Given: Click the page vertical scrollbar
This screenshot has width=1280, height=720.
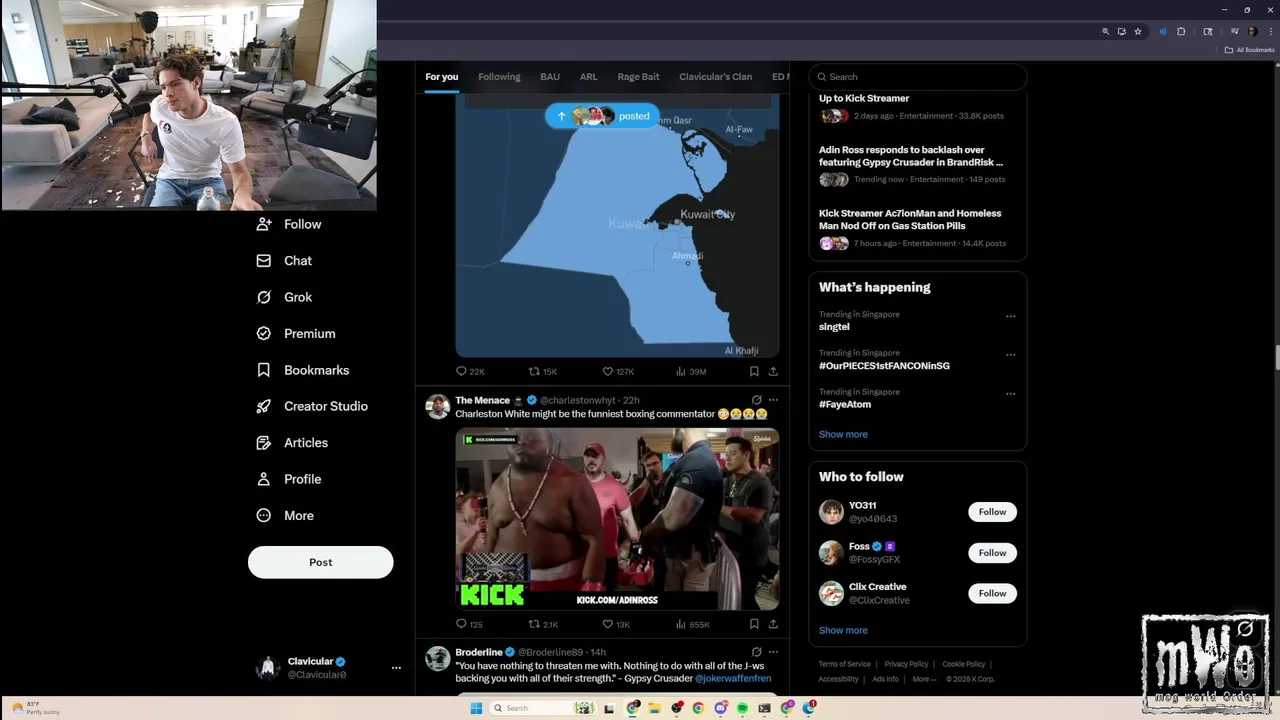Looking at the screenshot, I should coord(1276,357).
